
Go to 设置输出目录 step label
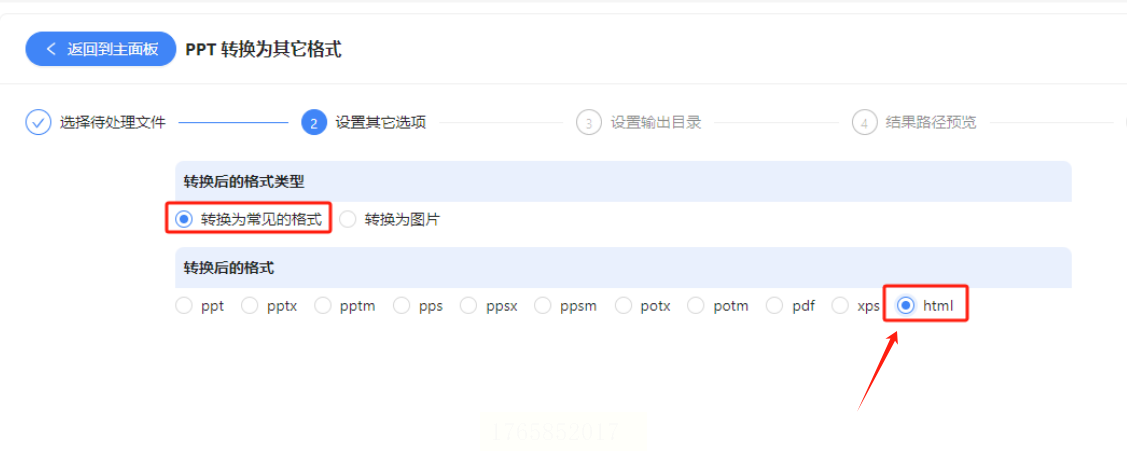click(x=656, y=122)
